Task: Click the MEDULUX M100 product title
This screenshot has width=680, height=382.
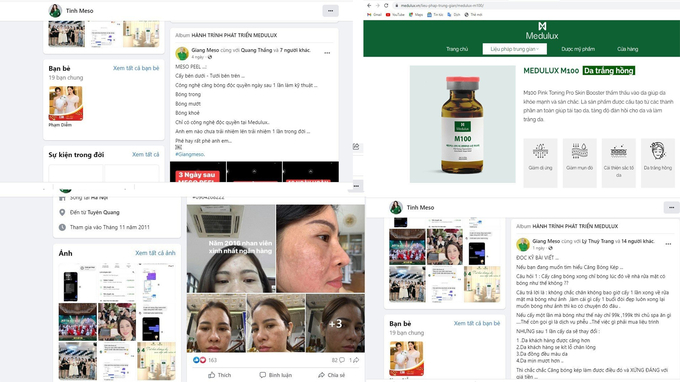Action: (x=551, y=71)
